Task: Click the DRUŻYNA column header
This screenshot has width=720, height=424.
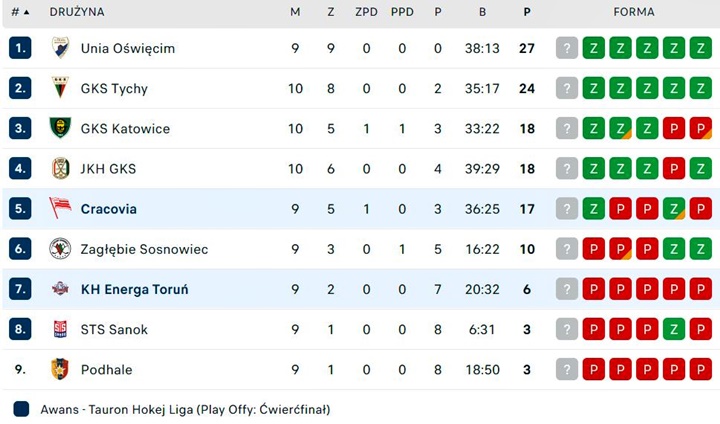Action: click(x=77, y=12)
